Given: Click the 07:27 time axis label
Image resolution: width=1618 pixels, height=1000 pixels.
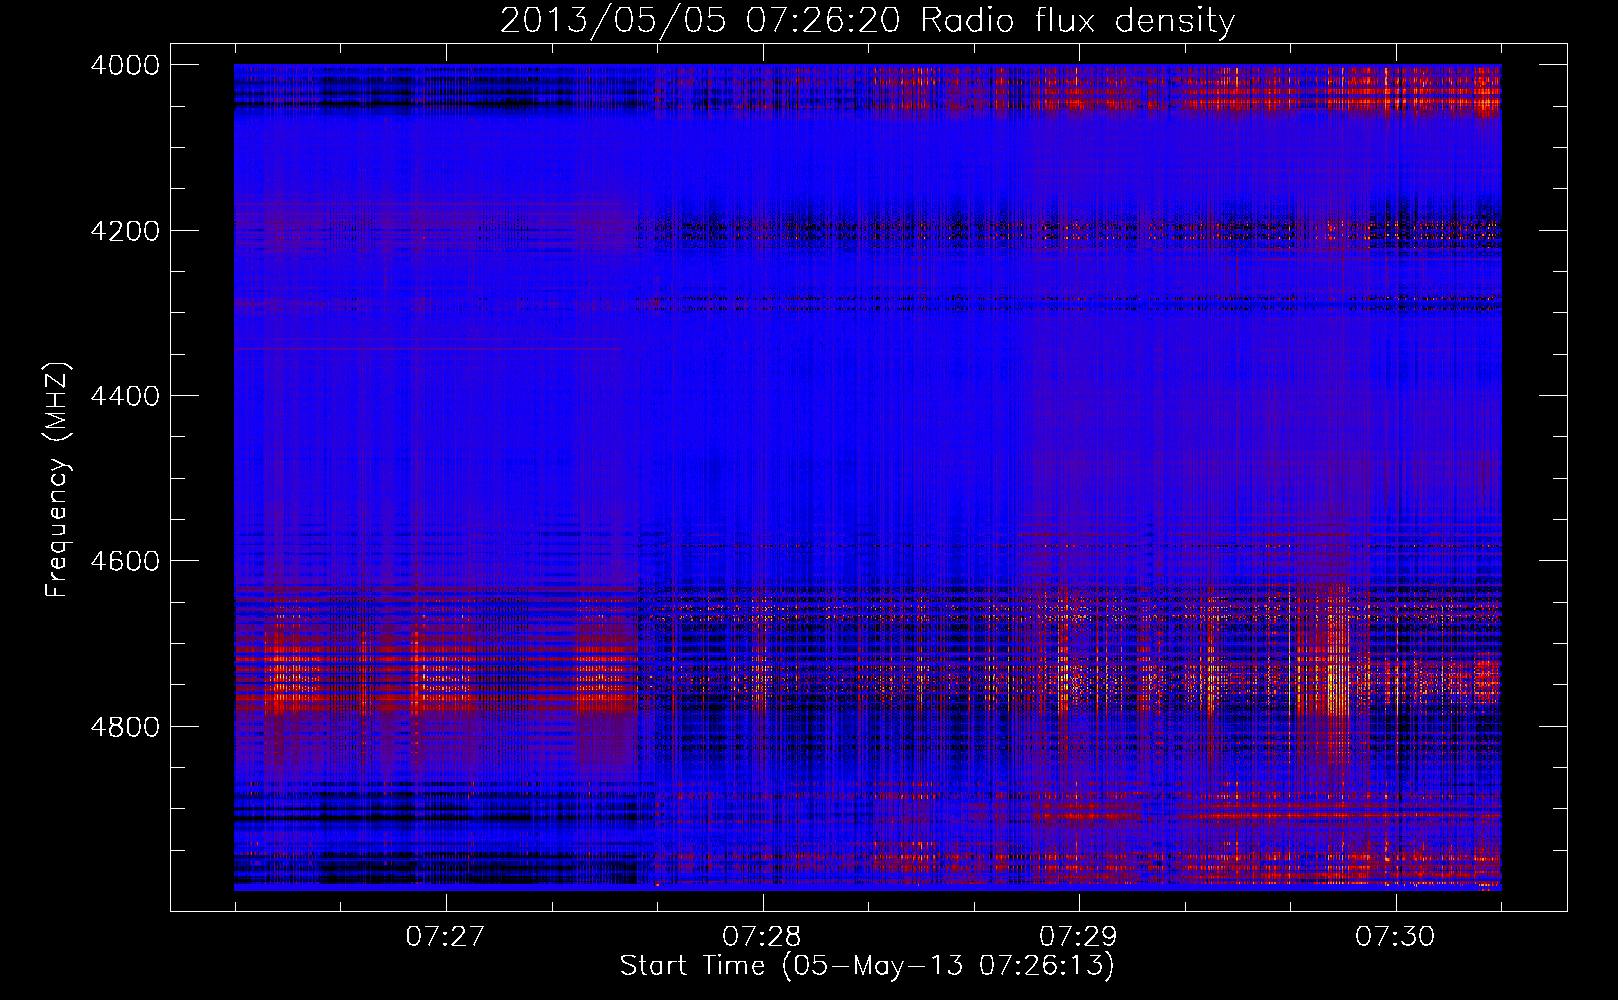Looking at the screenshot, I should pos(445,937).
